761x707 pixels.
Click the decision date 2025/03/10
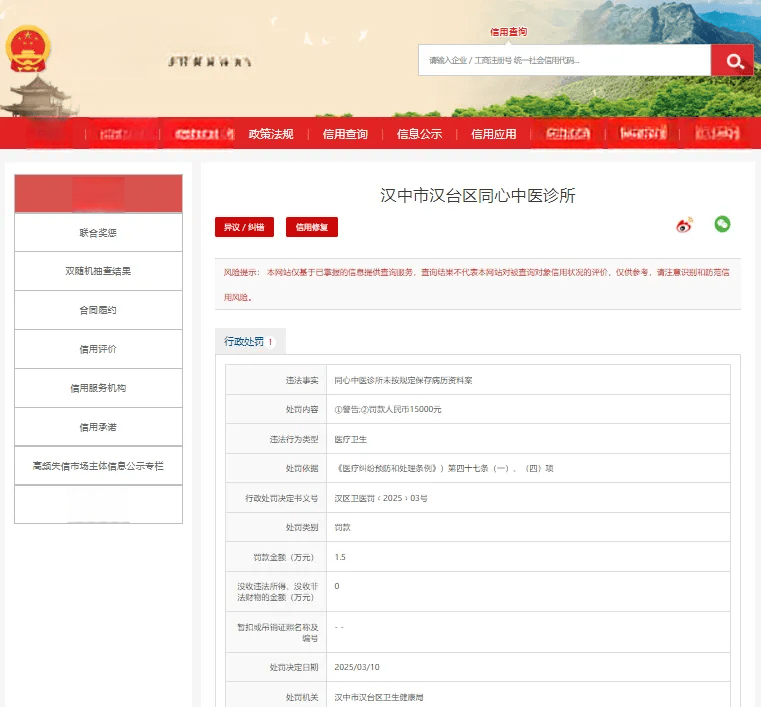coord(357,667)
